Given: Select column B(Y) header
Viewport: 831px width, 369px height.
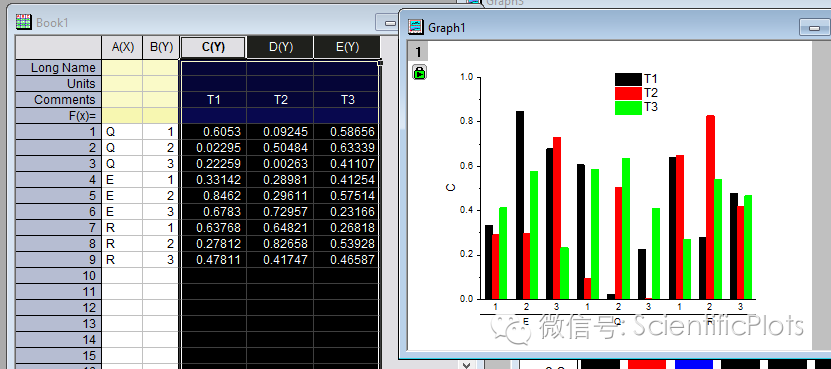Looking at the screenshot, I should 161,47.
